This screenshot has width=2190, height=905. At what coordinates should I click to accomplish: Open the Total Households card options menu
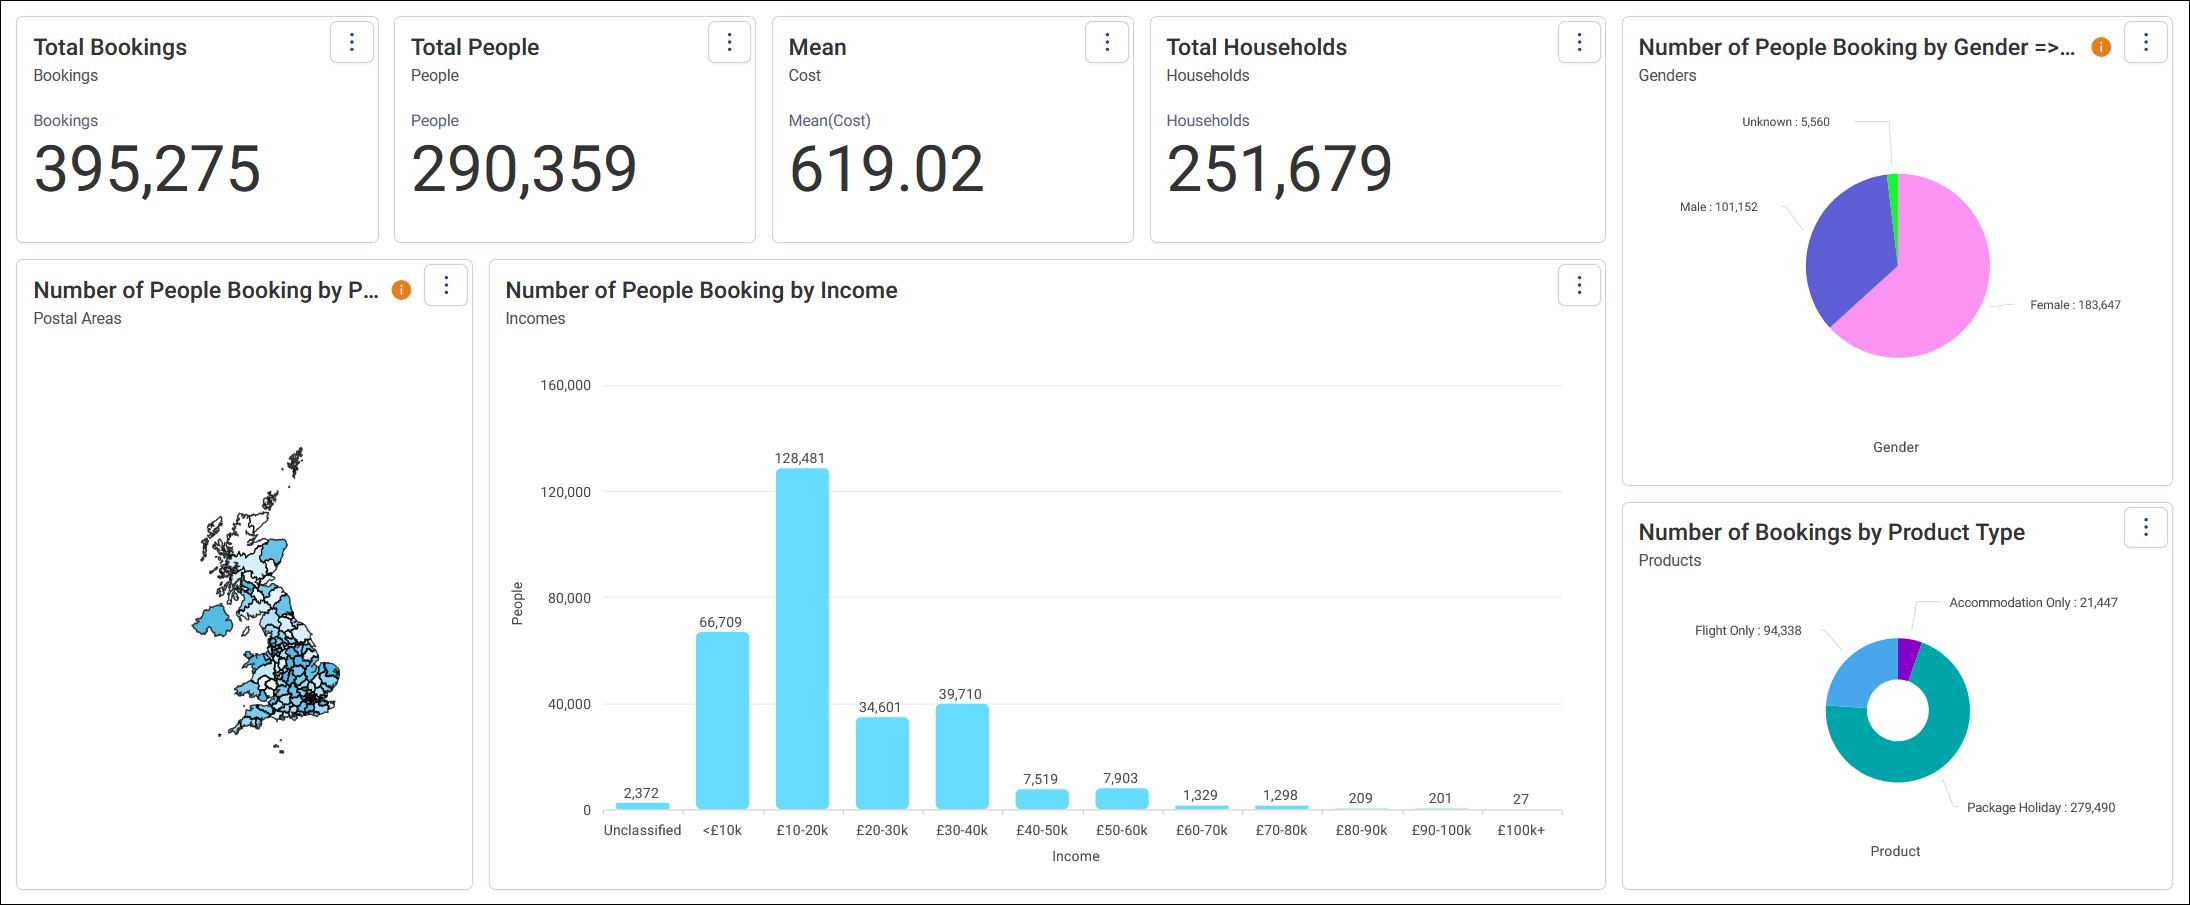click(1579, 42)
